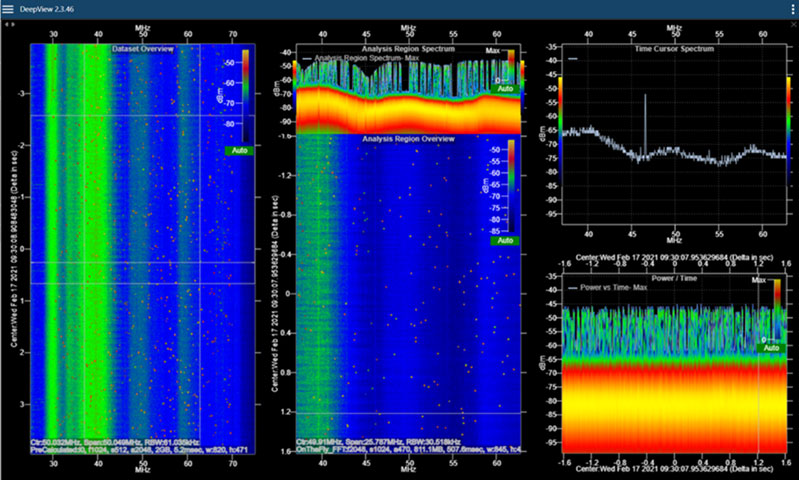
Task: Enable Auto scaling in Analysis Region Overview
Action: click(x=505, y=241)
